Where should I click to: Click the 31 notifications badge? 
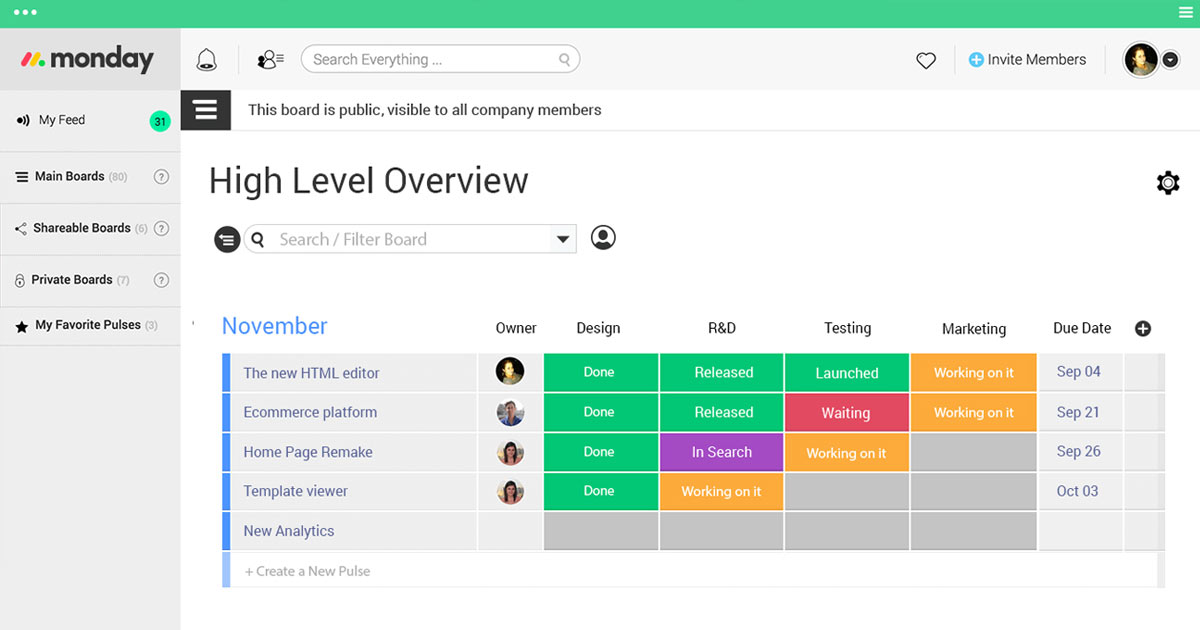(160, 121)
